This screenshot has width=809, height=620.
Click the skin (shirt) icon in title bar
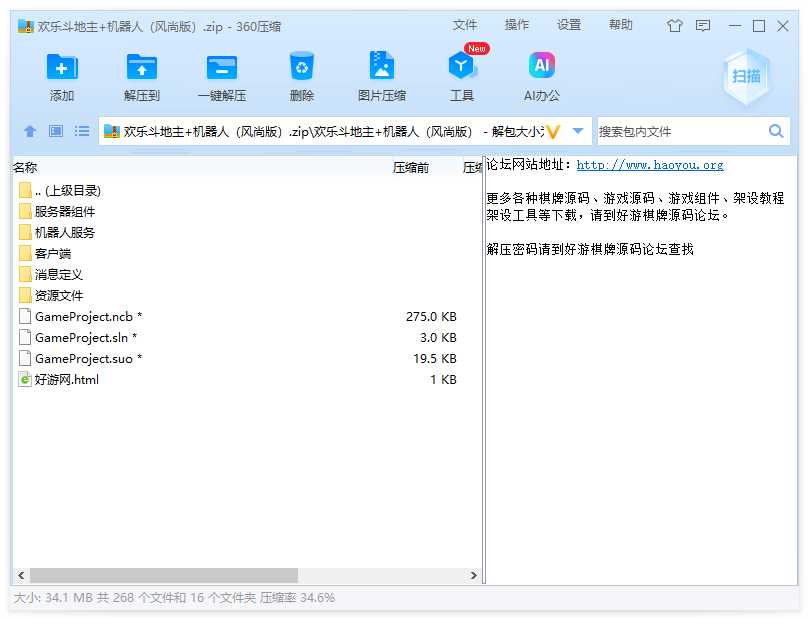[674, 26]
